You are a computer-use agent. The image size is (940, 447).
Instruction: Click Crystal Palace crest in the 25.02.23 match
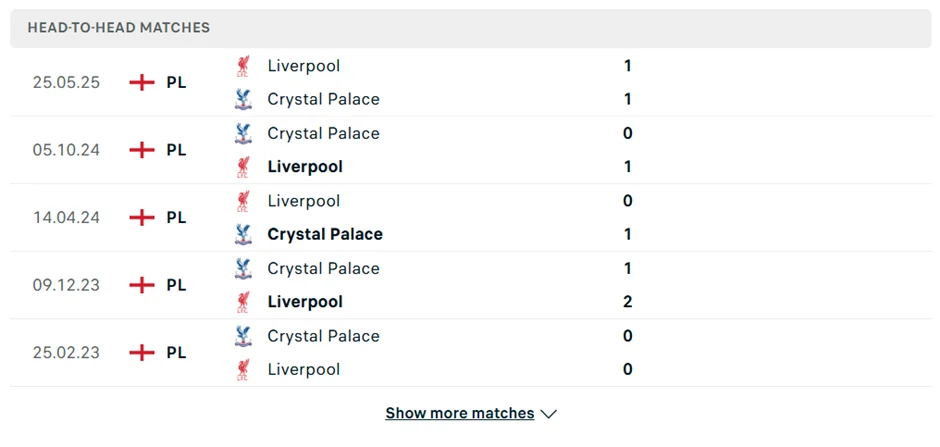coord(242,336)
